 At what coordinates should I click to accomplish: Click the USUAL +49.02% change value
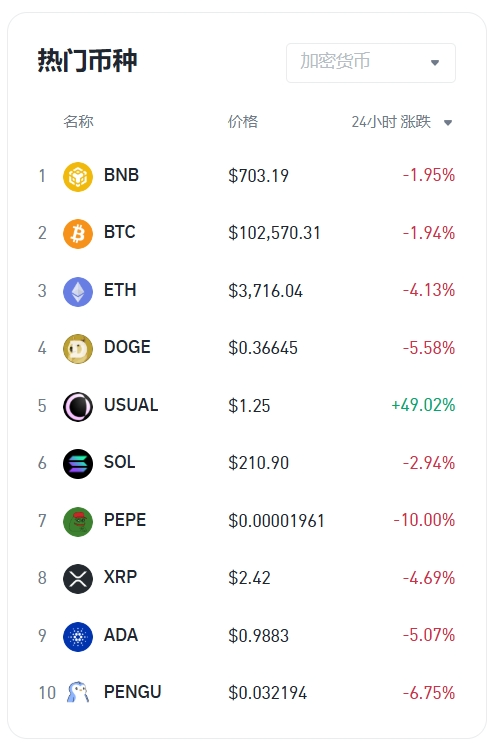423,405
